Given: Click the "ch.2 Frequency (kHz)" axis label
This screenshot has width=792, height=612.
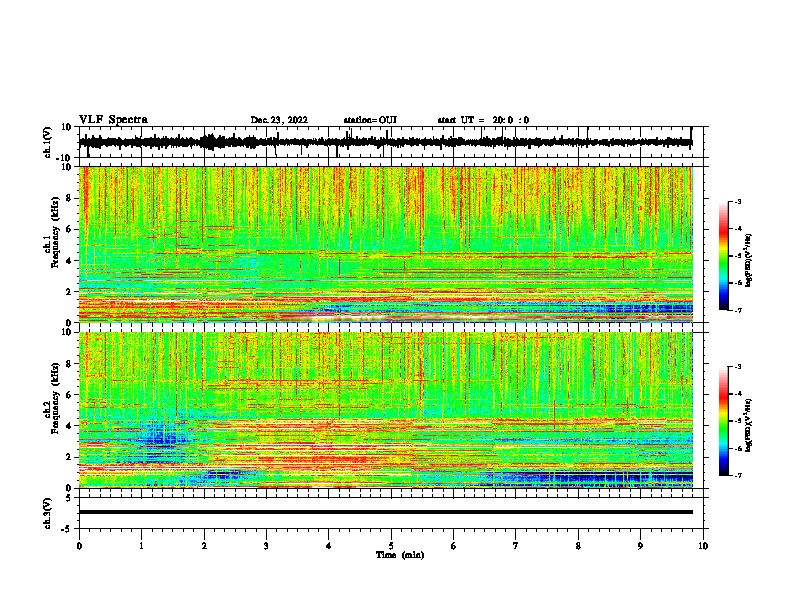Looking at the screenshot, I should click(51, 398).
